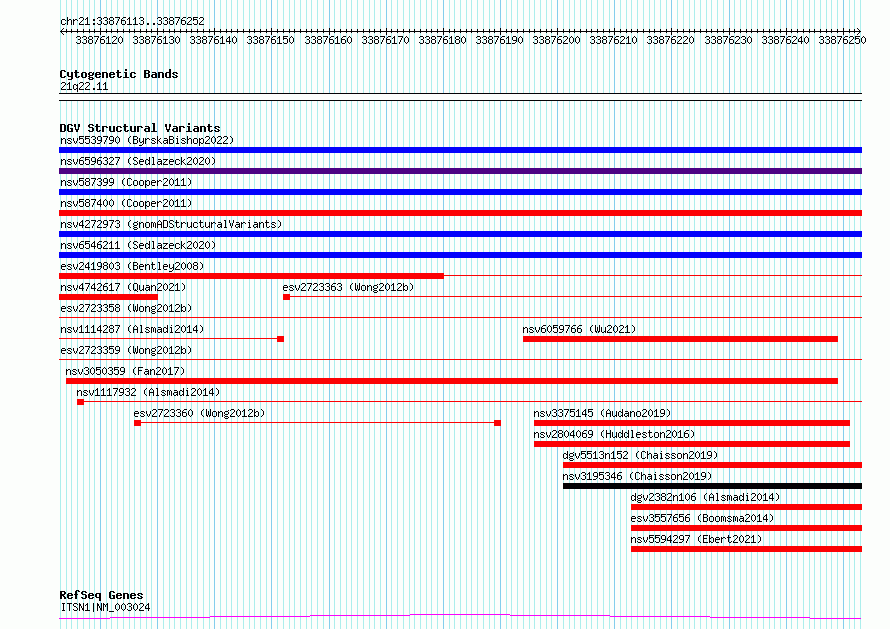The width and height of the screenshot is (890, 629).
Task: Open nsv5594297 (Ebert2021) label
Action: click(x=696, y=539)
